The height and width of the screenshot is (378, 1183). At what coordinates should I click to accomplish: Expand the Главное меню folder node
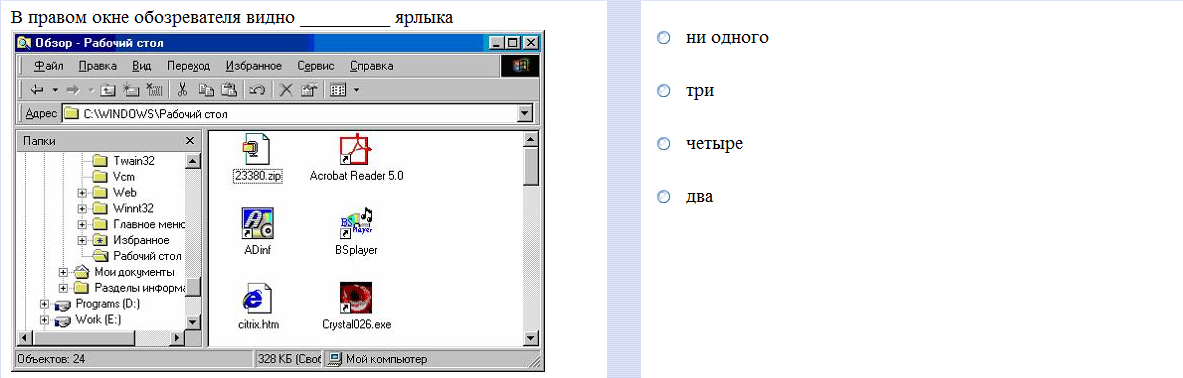tap(82, 224)
